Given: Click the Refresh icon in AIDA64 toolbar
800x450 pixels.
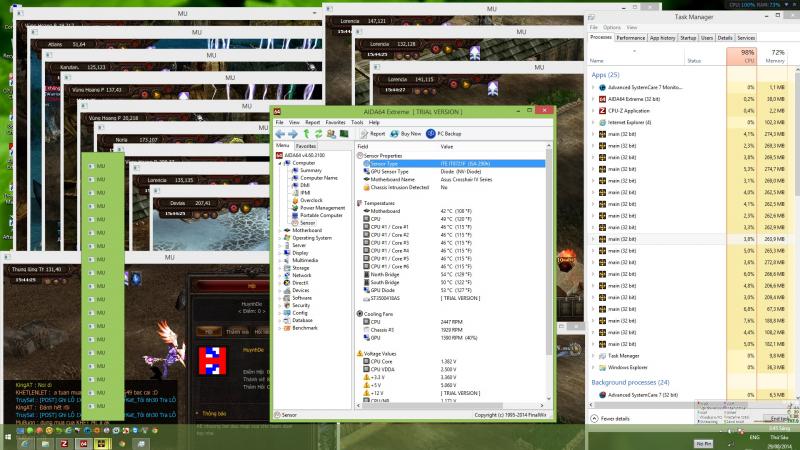Looking at the screenshot, I should 318,133.
